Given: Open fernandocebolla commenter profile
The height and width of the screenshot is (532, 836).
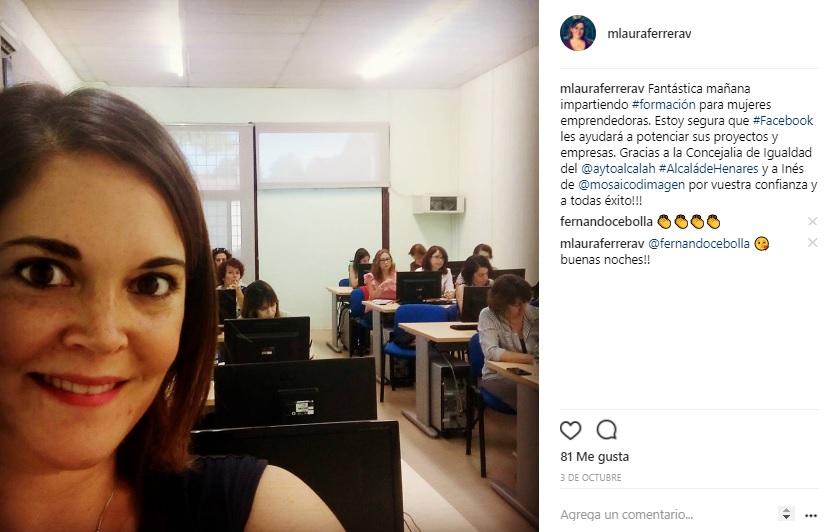Looking at the screenshot, I should pyautogui.click(x=606, y=221).
